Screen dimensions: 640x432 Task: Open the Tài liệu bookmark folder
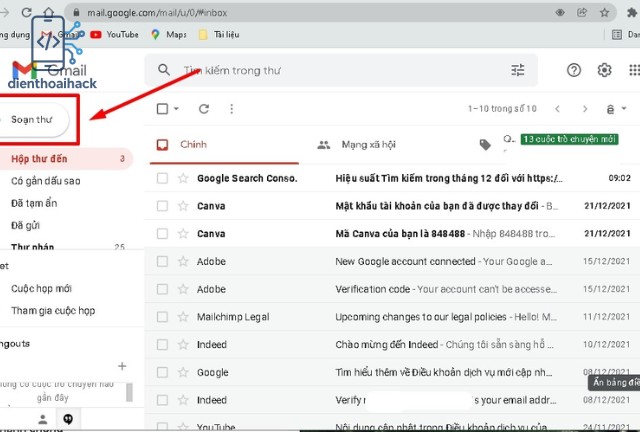click(x=219, y=35)
